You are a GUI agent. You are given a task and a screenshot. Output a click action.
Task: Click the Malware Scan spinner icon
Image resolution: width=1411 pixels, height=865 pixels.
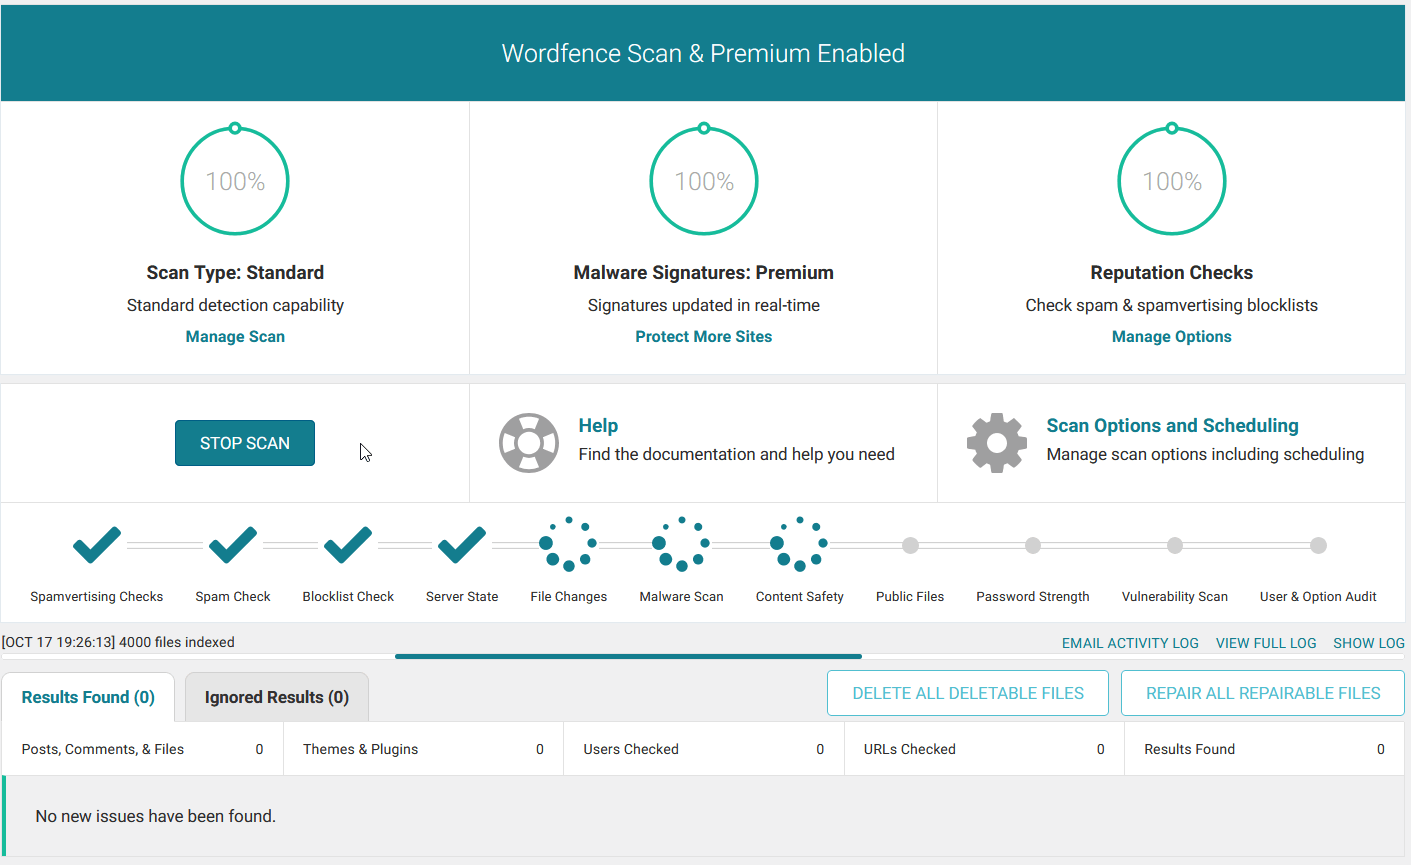point(681,544)
